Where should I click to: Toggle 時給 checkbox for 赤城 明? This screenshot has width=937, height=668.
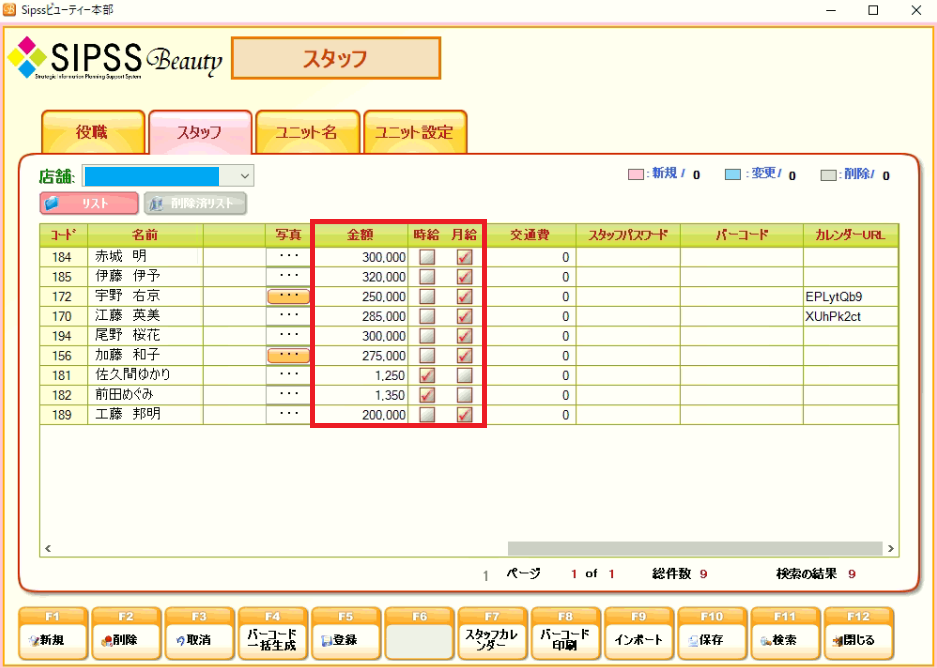click(x=427, y=257)
